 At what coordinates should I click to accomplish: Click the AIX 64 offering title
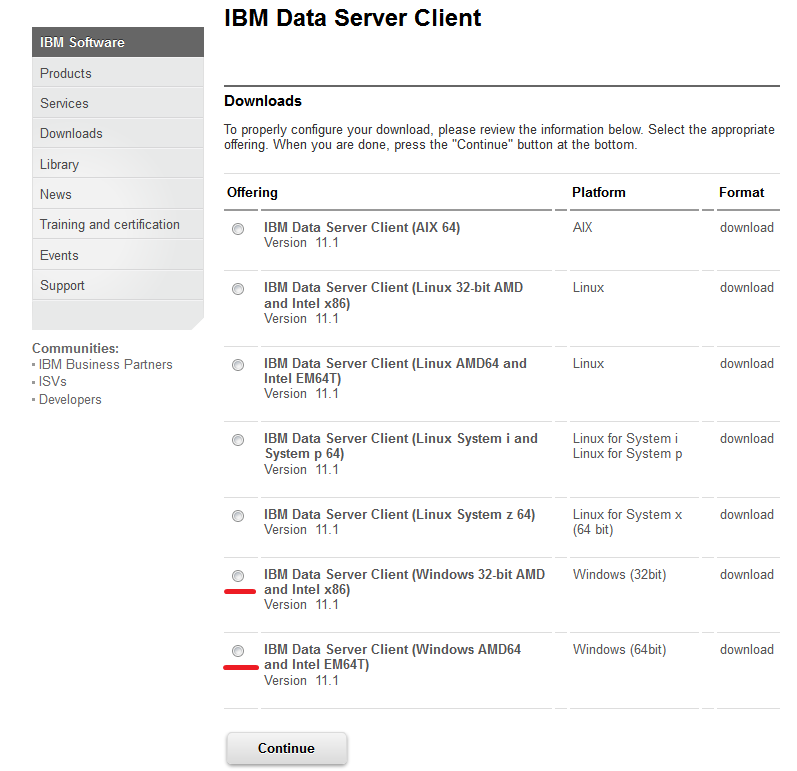362,227
